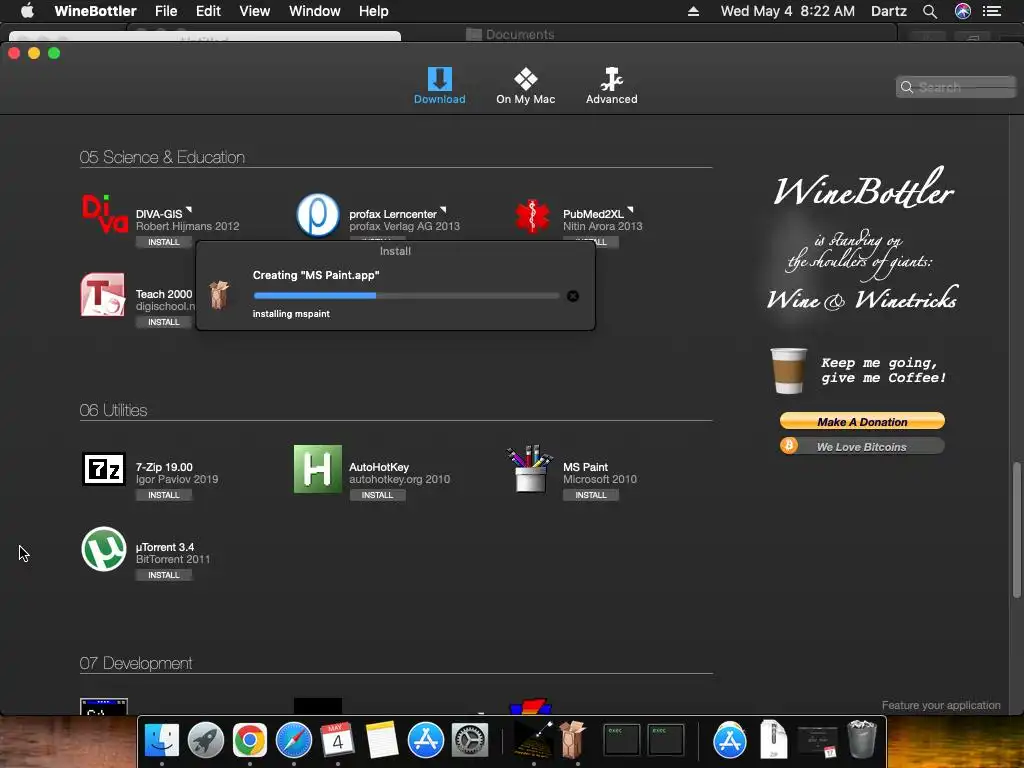Open the Help menu
Image resolution: width=1024 pixels, height=768 pixels.
(374, 11)
